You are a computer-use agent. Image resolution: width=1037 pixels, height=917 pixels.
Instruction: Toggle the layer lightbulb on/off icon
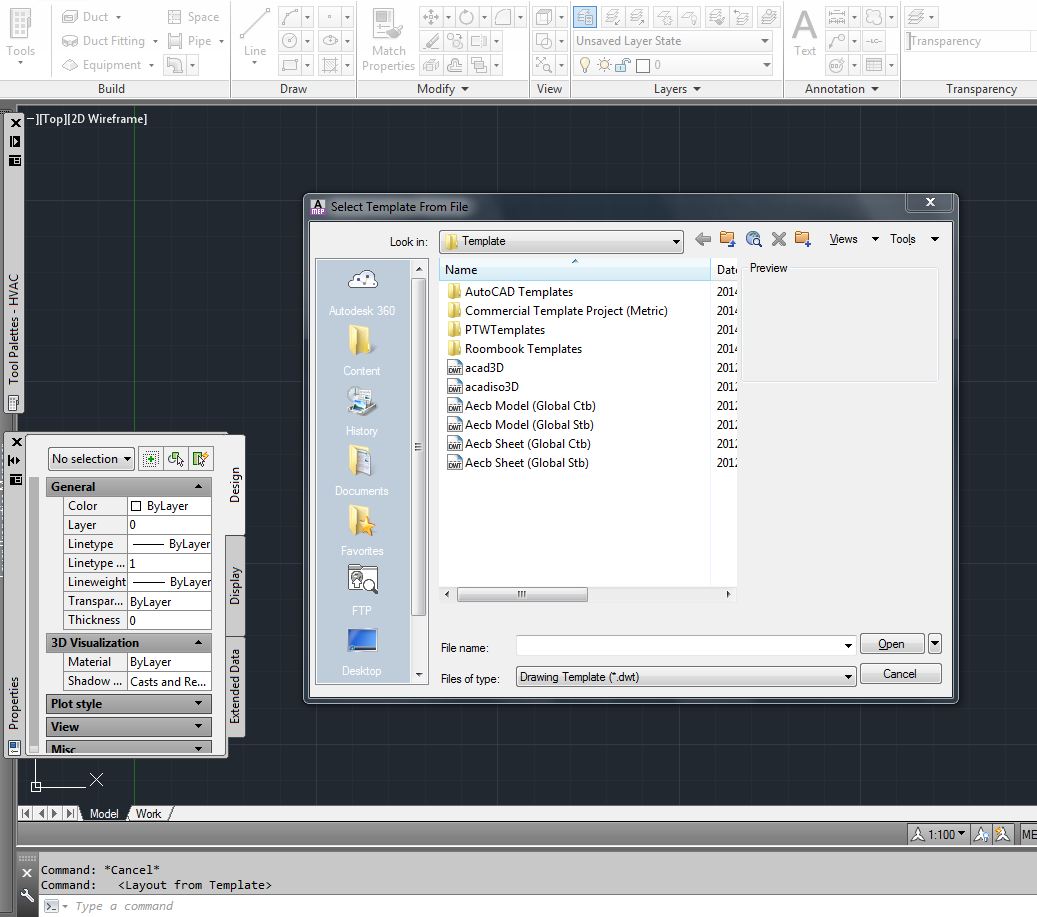click(x=585, y=65)
